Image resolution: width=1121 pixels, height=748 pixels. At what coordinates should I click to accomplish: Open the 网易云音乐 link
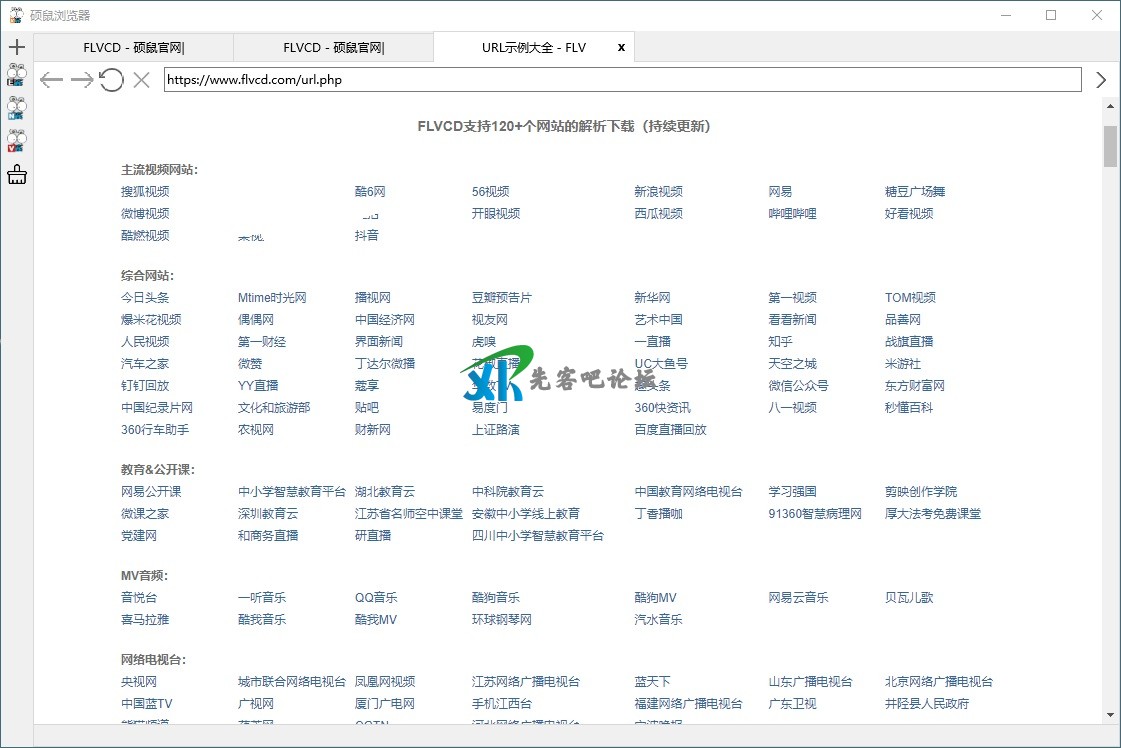[798, 598]
